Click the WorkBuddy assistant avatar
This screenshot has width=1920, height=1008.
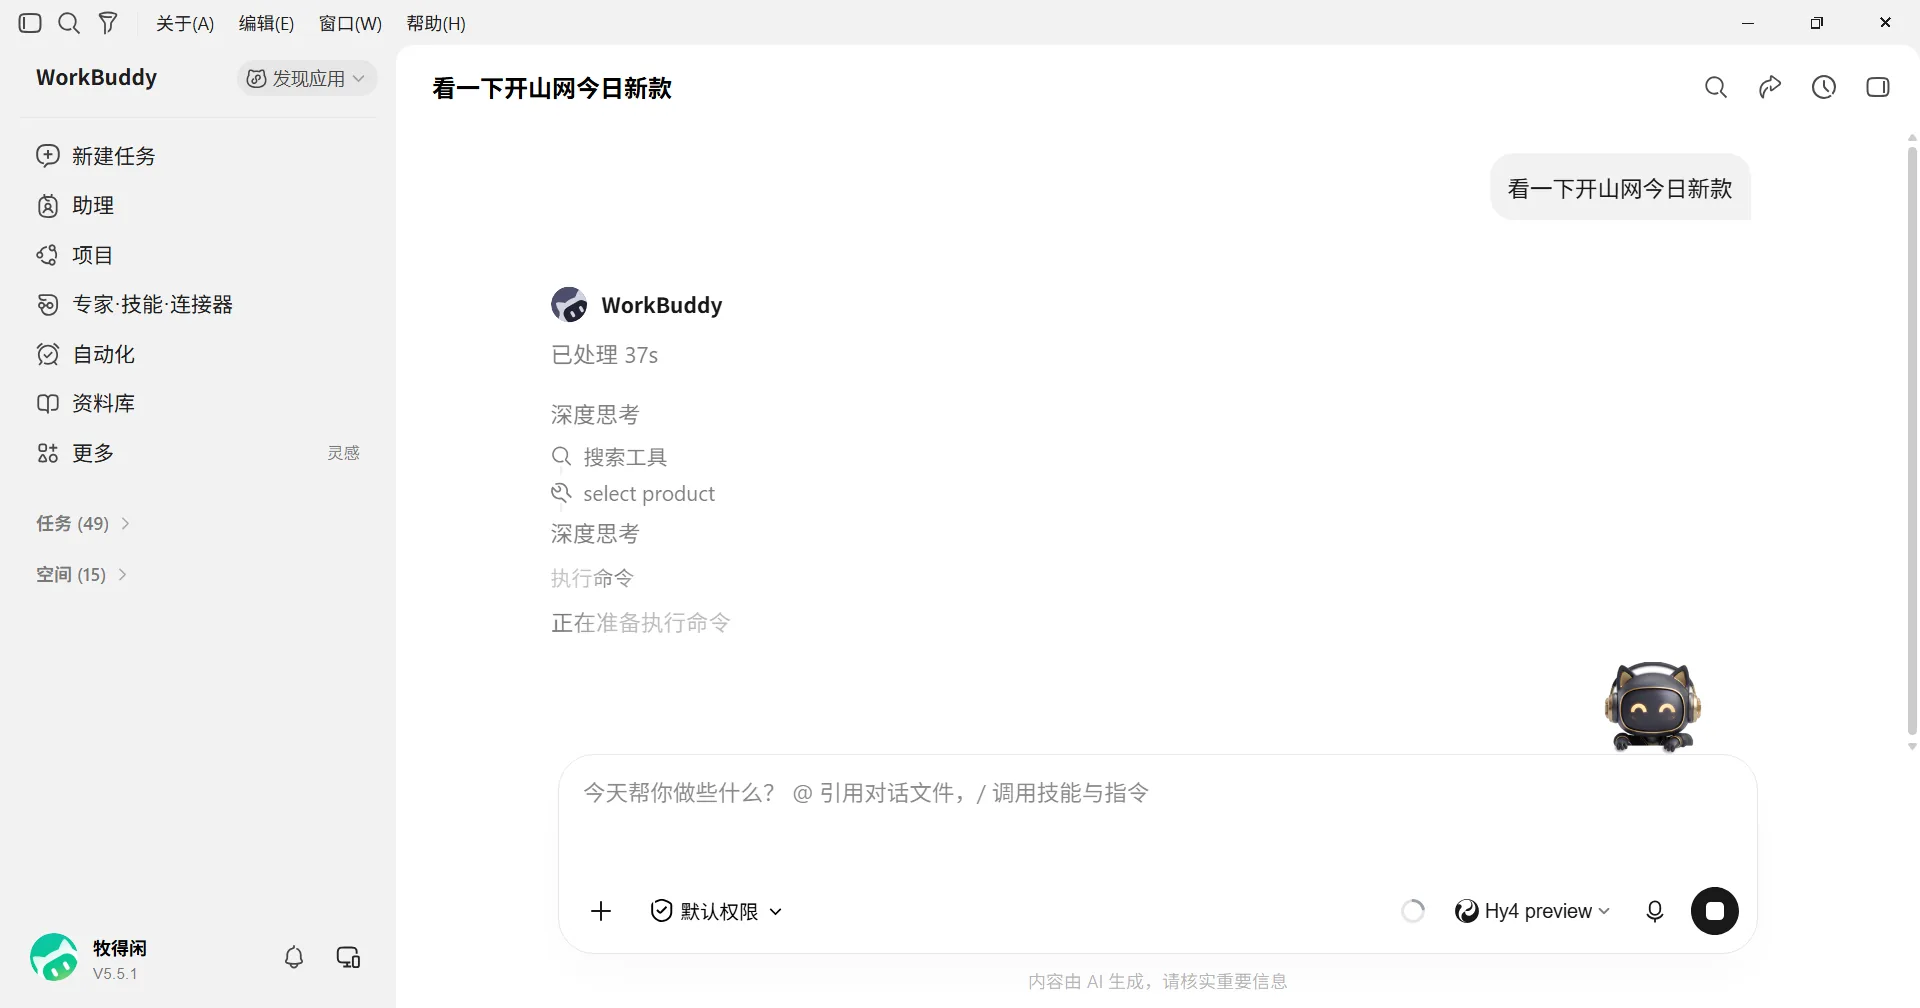pos(569,304)
